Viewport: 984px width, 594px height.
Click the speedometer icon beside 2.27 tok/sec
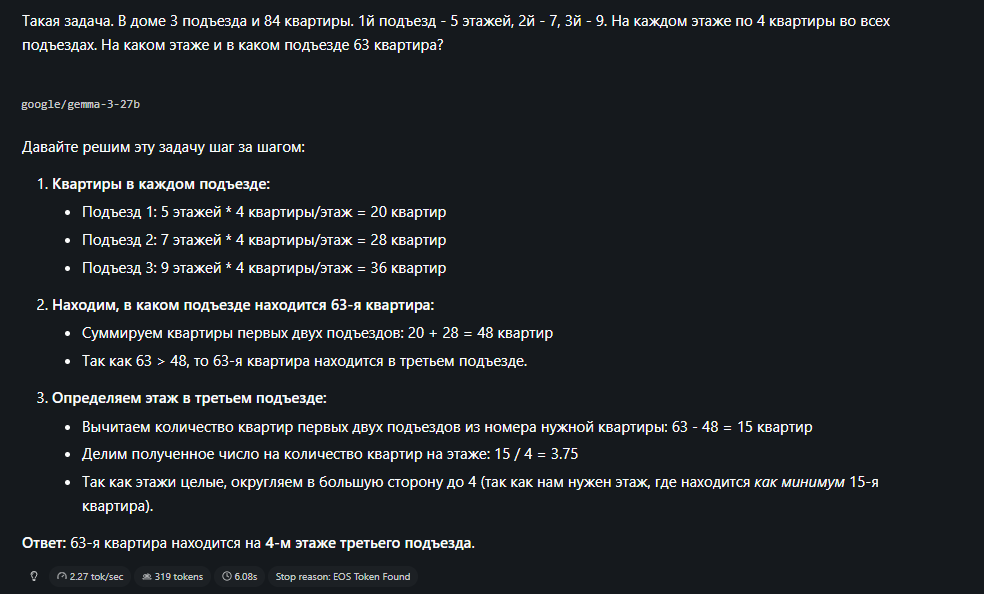62,576
